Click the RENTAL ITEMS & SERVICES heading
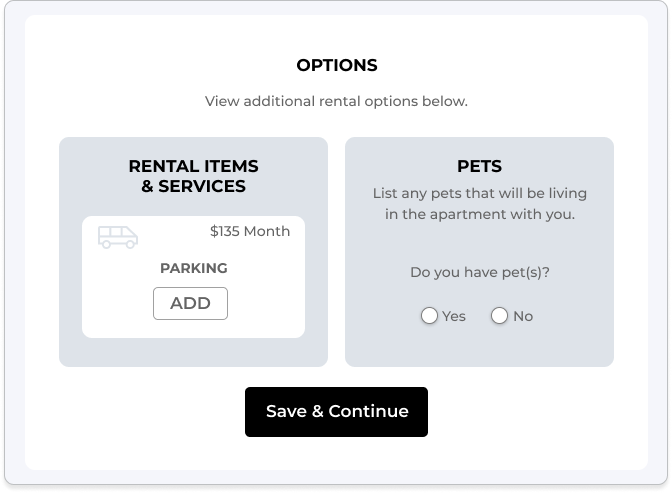 click(194, 176)
